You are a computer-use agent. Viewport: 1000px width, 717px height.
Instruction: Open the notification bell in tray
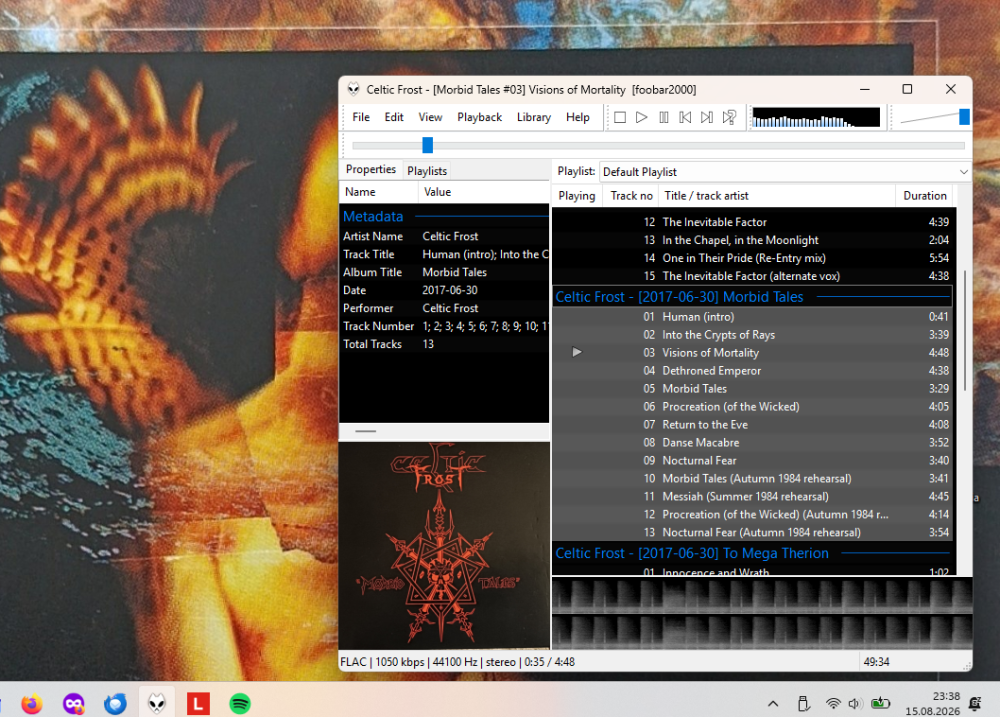pos(974,704)
